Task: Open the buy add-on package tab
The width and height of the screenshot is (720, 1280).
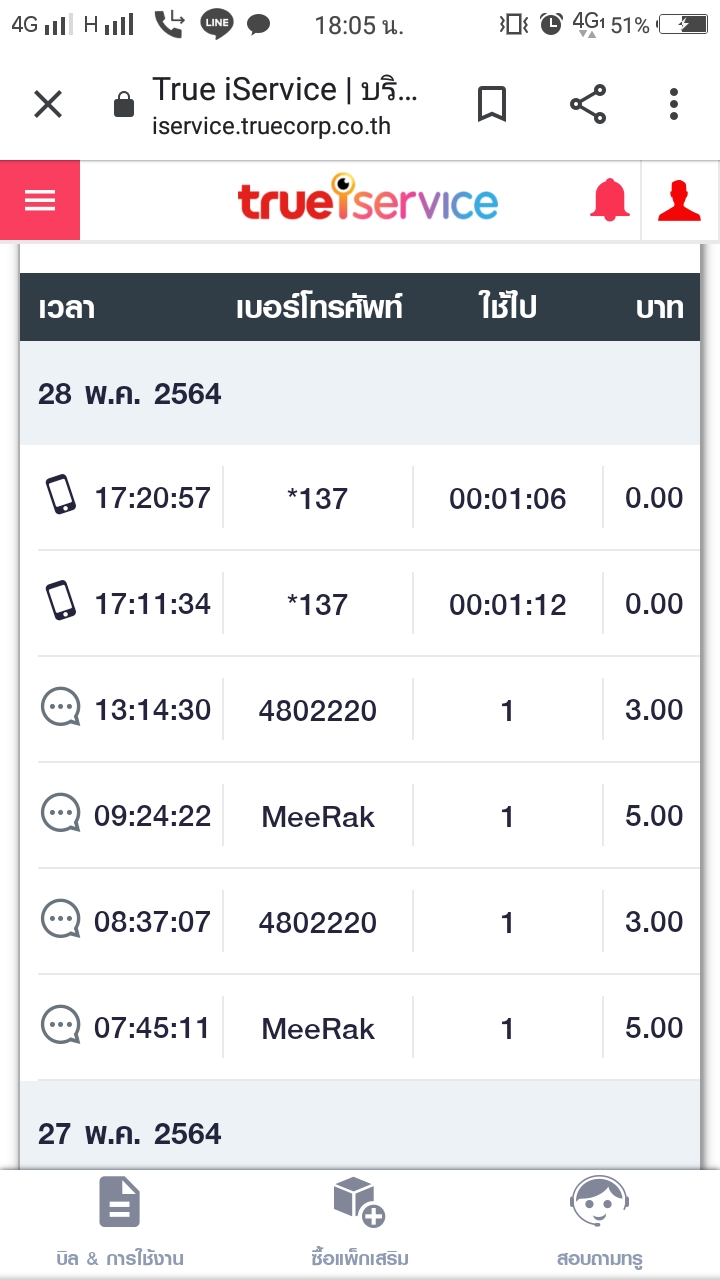Action: [x=360, y=1222]
